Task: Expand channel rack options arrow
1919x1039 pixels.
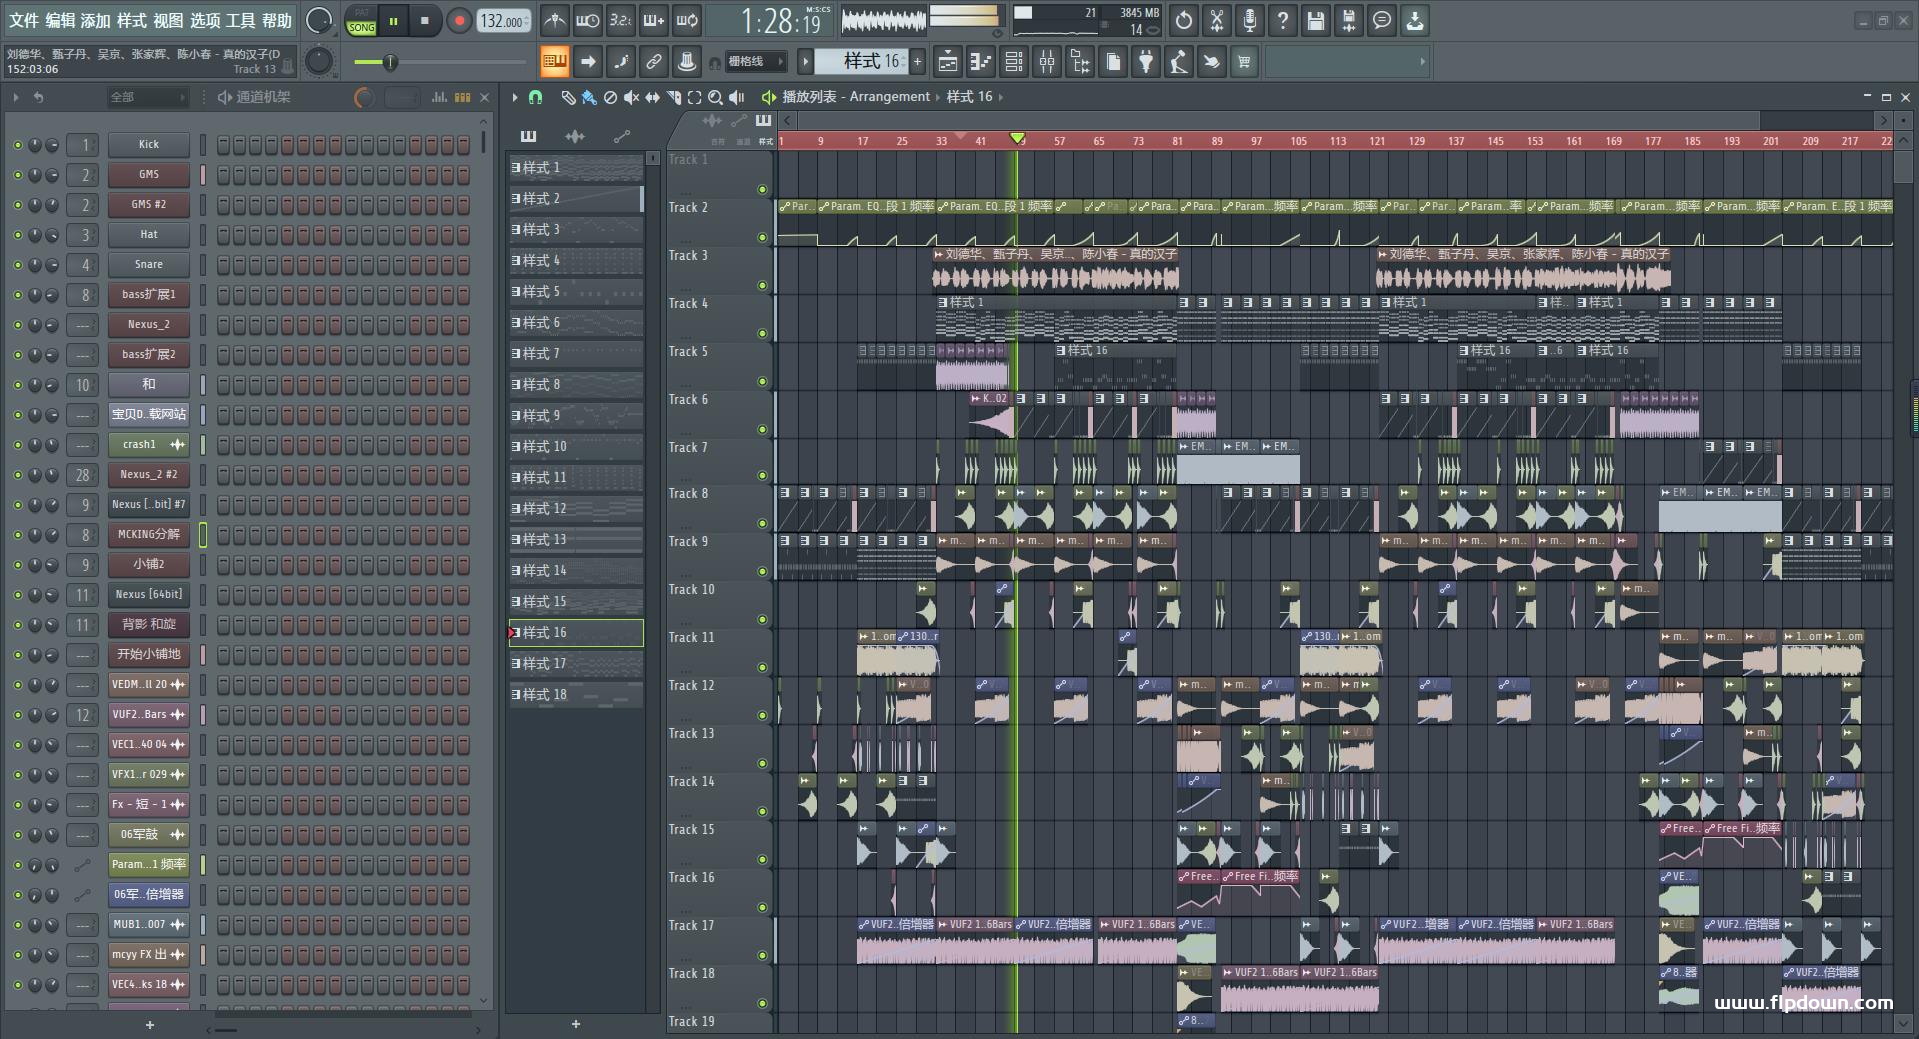Action: [16, 97]
